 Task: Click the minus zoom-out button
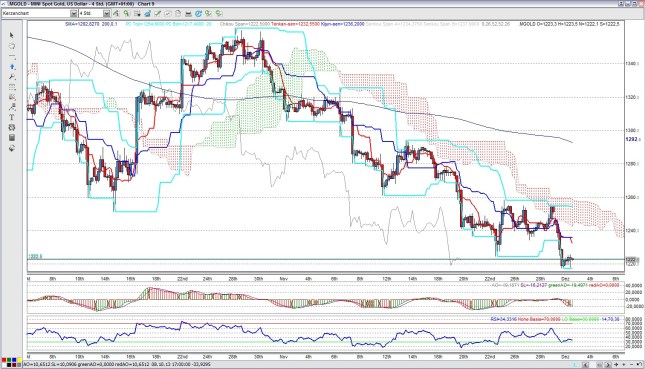(632, 364)
